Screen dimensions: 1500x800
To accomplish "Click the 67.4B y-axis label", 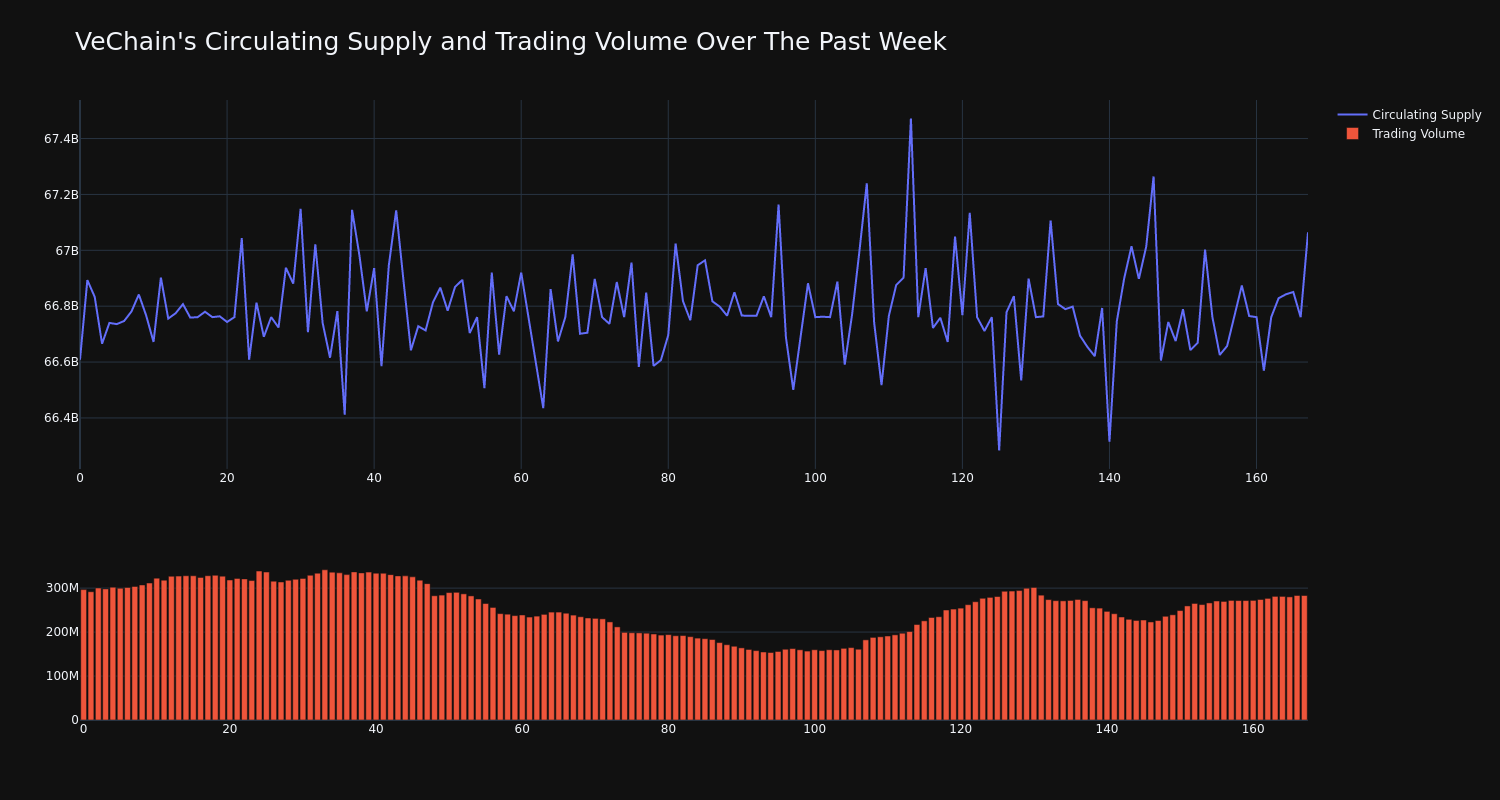I will point(61,139).
